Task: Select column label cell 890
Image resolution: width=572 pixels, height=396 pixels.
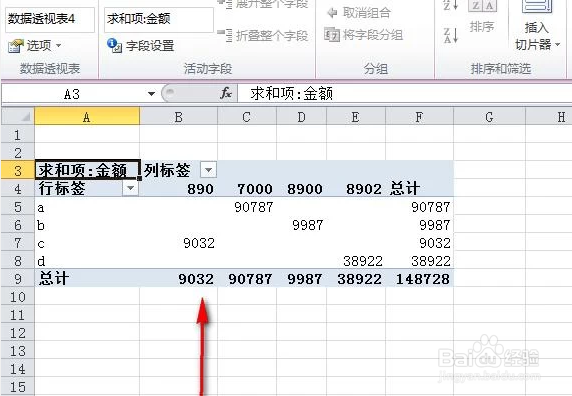Action: point(178,189)
